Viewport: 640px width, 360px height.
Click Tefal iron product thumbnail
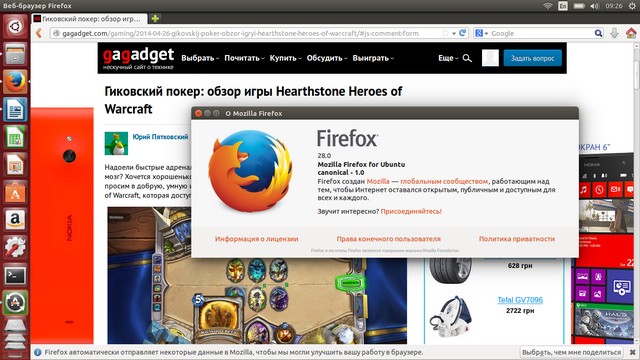[451, 316]
